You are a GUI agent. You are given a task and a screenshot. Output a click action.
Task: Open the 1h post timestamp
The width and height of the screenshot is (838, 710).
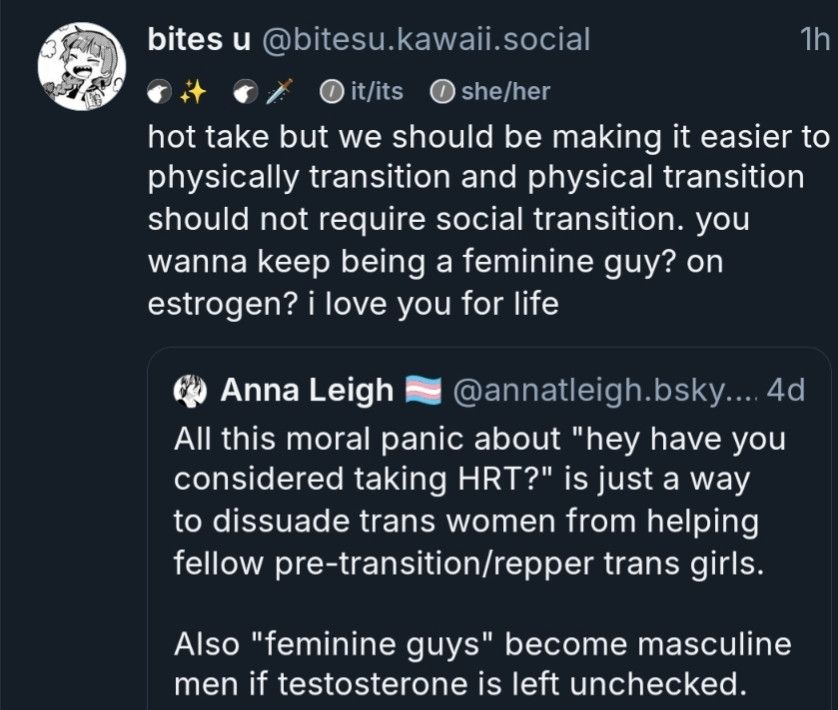pos(814,39)
